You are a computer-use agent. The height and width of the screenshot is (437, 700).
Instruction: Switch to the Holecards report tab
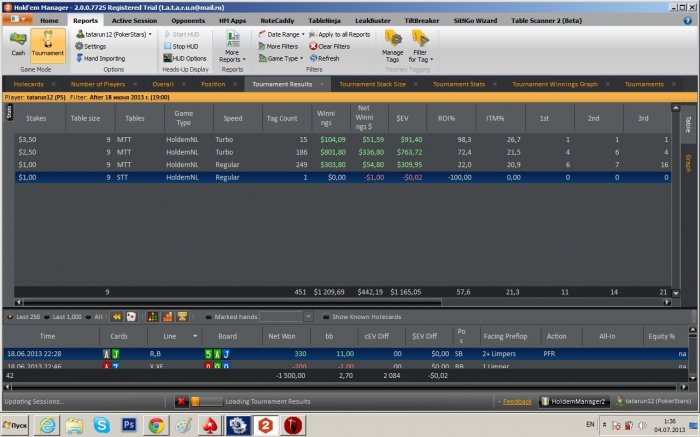point(29,84)
